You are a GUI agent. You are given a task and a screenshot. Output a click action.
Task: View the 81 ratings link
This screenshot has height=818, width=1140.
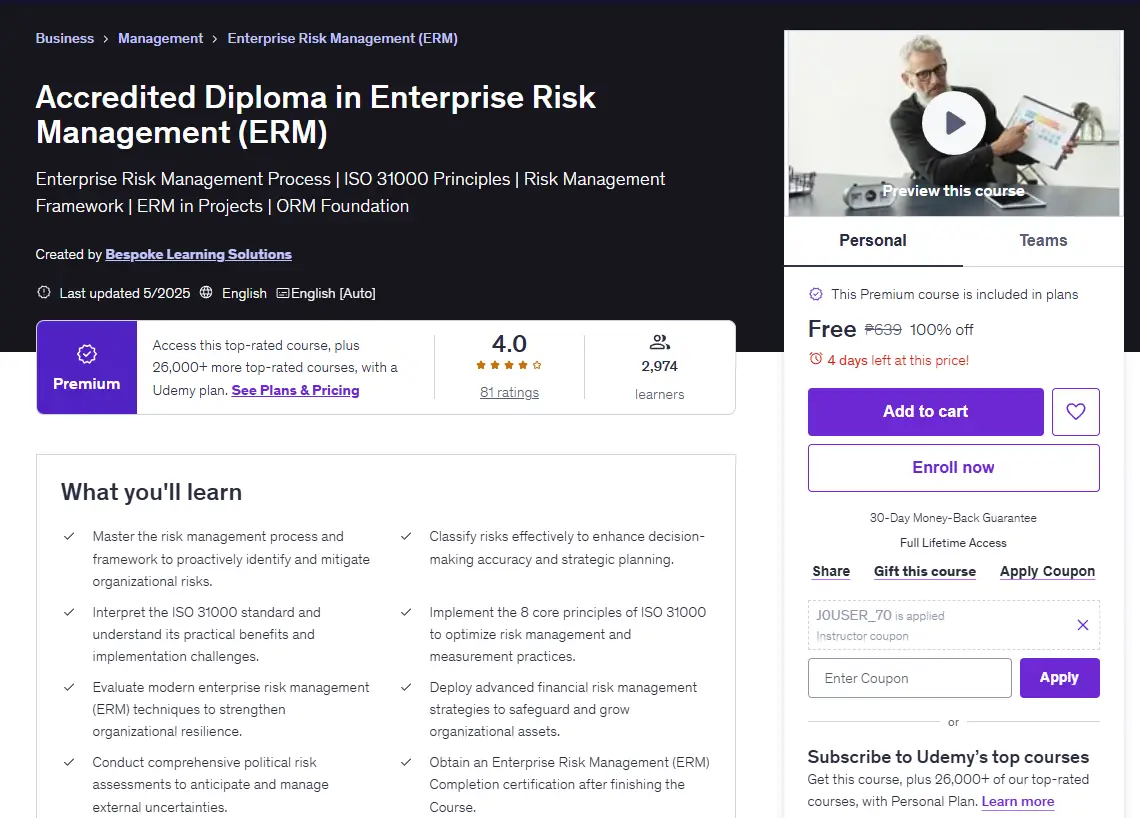tap(509, 393)
